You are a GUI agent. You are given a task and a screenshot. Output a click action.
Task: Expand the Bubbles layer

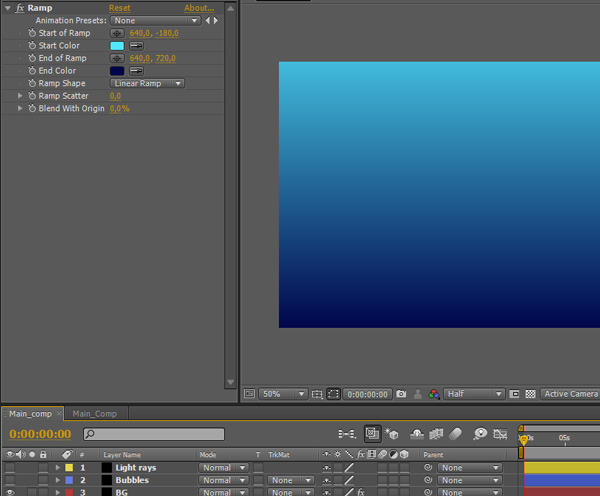pos(57,480)
